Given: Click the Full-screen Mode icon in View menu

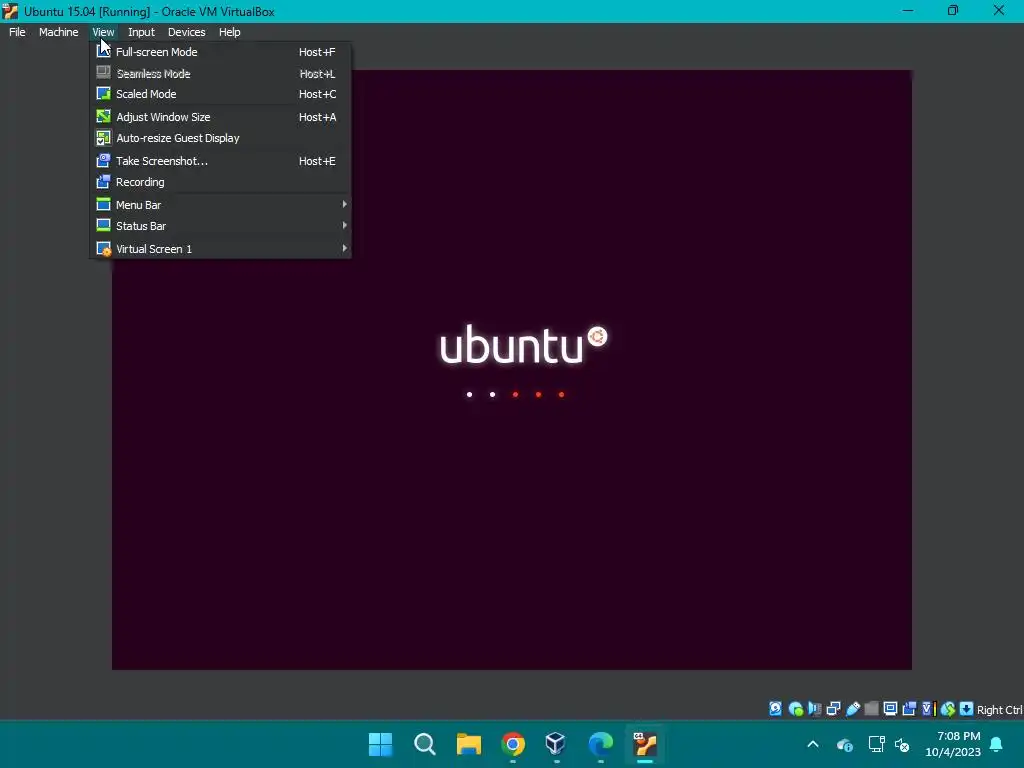Looking at the screenshot, I should [103, 52].
